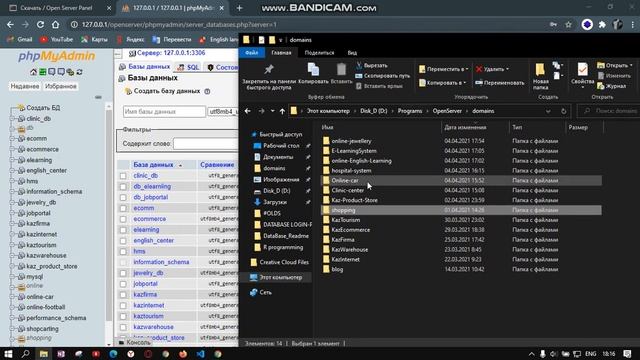Screen dimensions: 640x360
Task: Open File Explorer from taskbar
Action: (x=44, y=353)
